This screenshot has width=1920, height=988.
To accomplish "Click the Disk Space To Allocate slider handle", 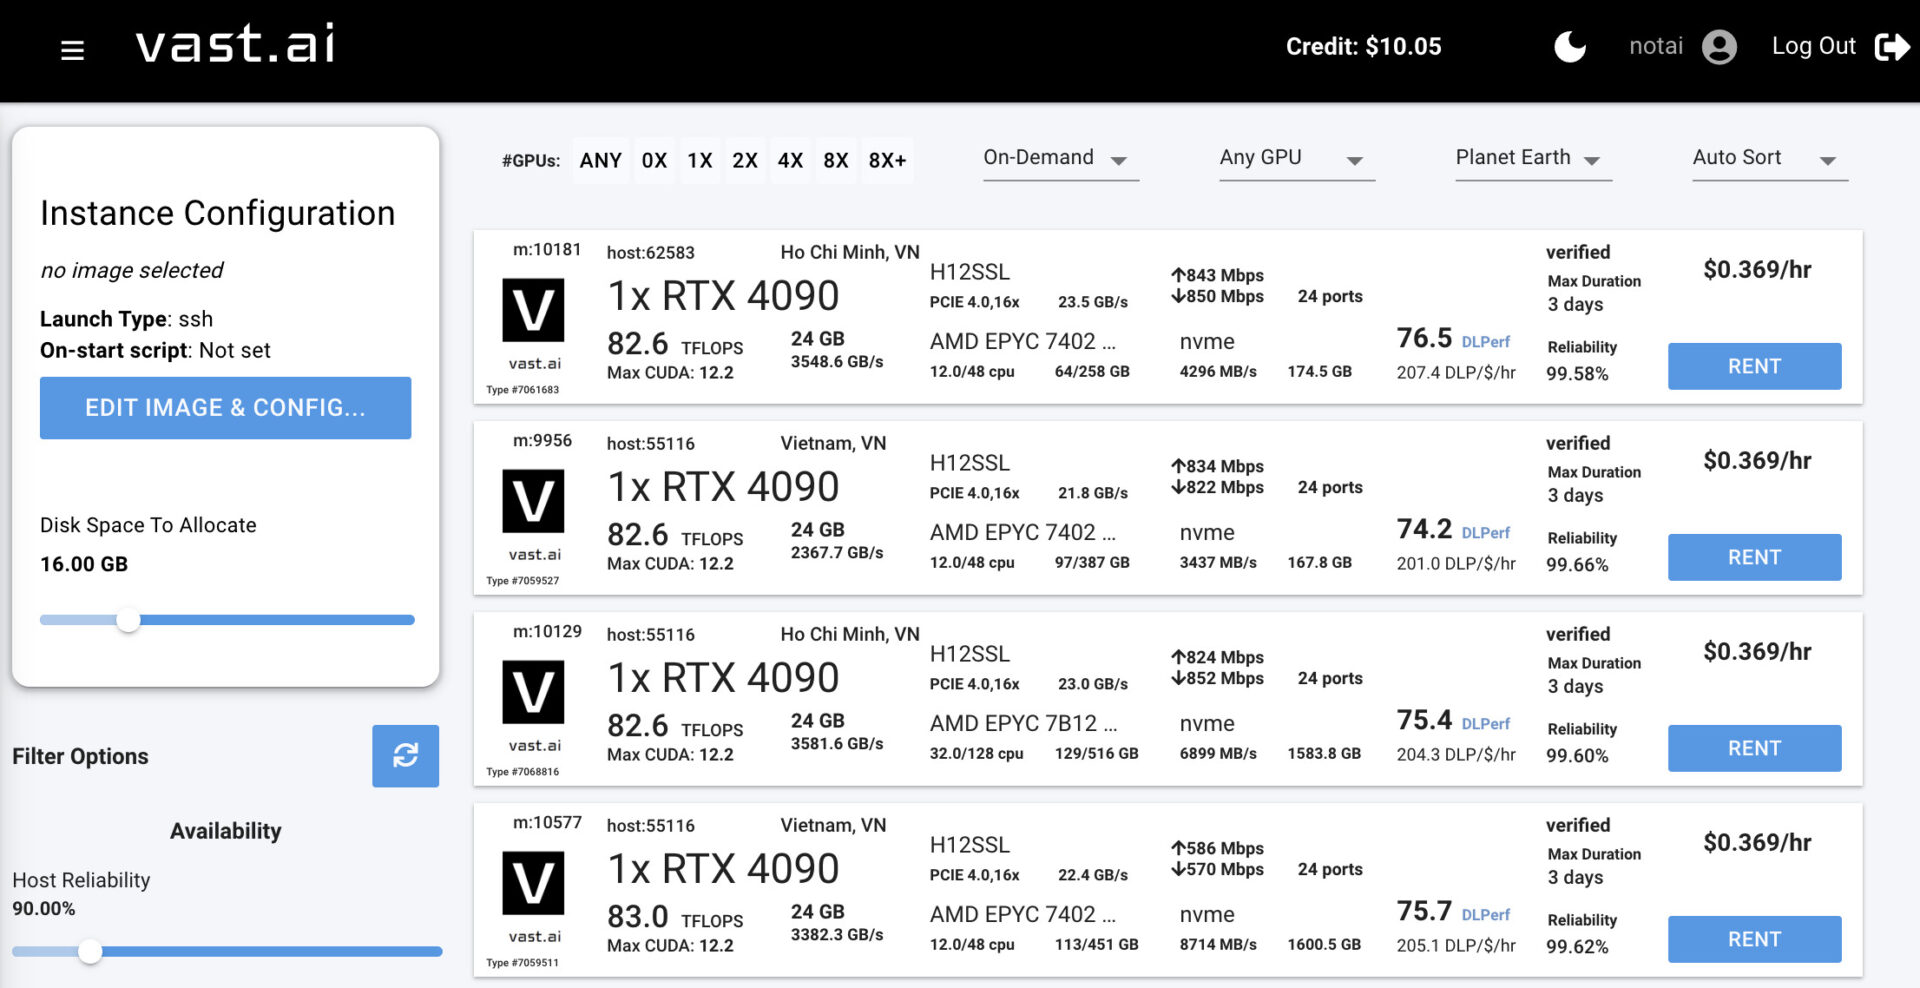I will click(128, 620).
